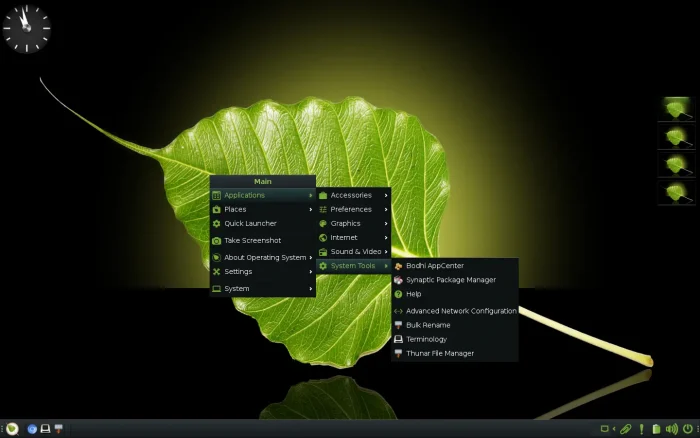700x438 pixels.
Task: Click the power button icon in tray
Action: pos(688,429)
